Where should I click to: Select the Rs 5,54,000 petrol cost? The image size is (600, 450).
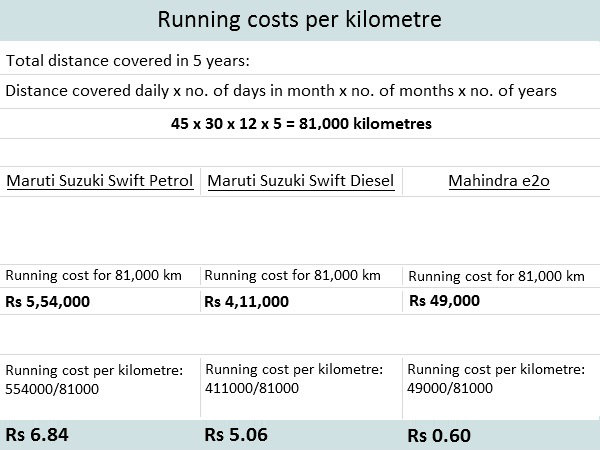[50, 300]
